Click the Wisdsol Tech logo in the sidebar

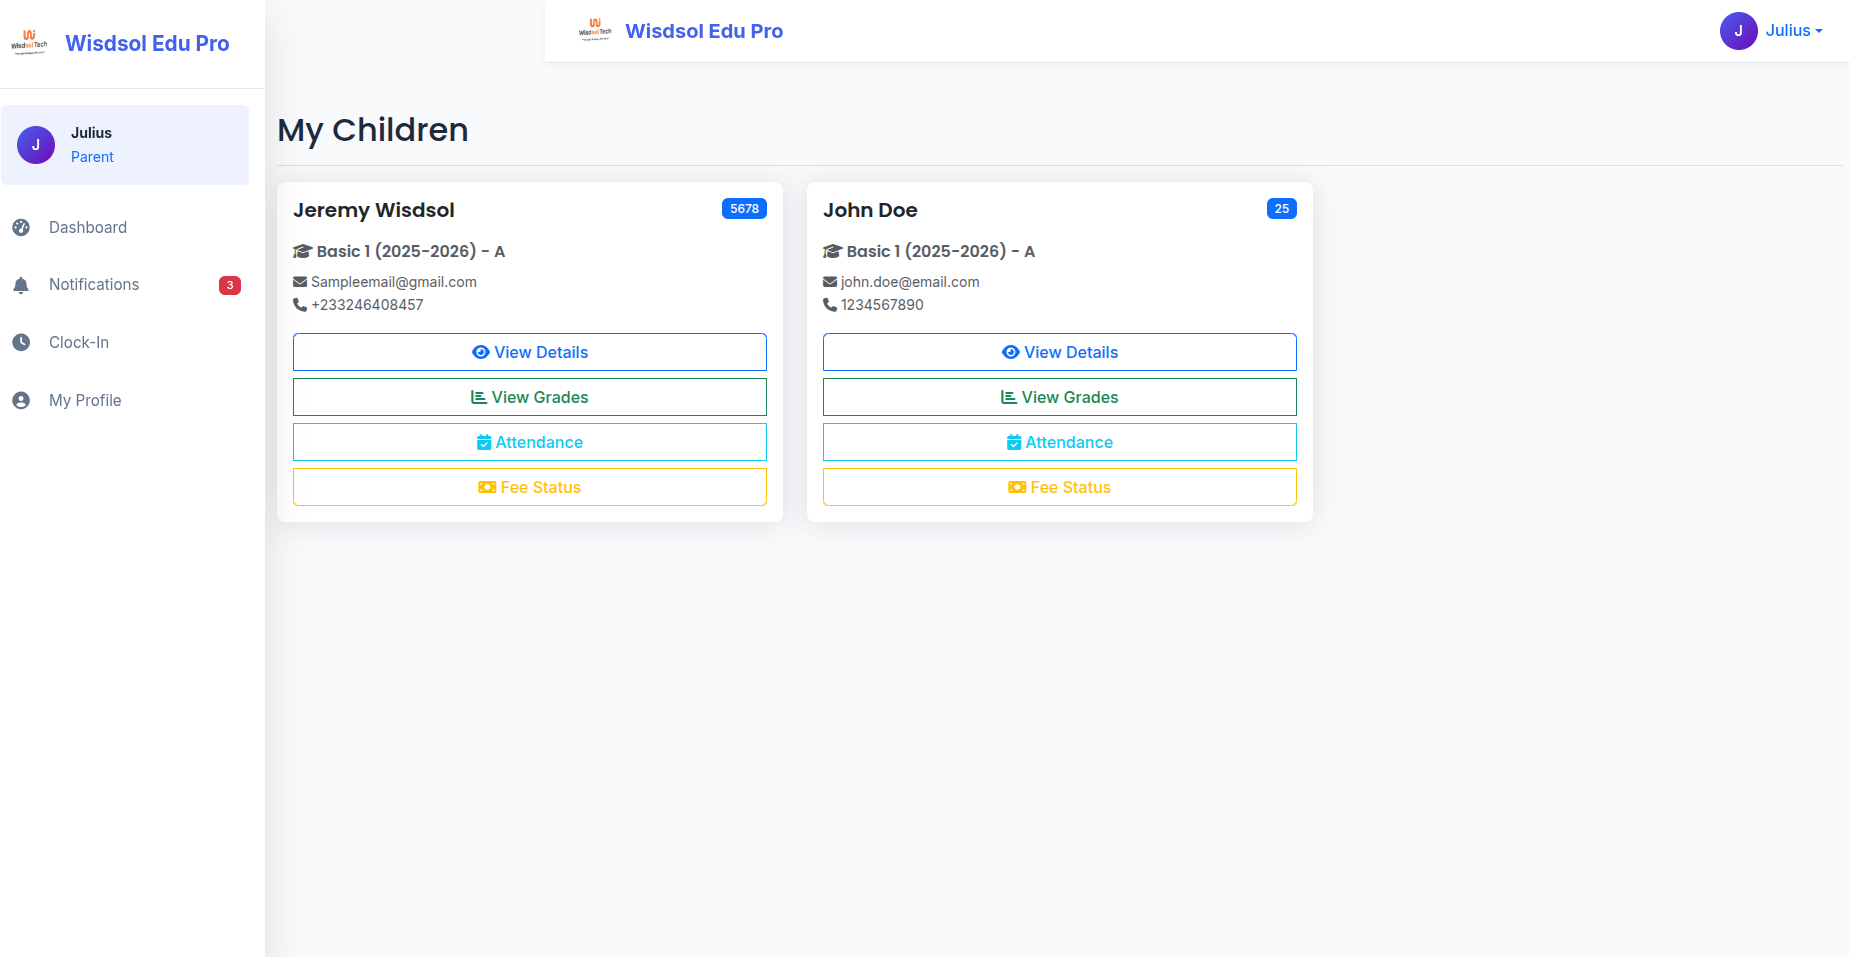(30, 43)
